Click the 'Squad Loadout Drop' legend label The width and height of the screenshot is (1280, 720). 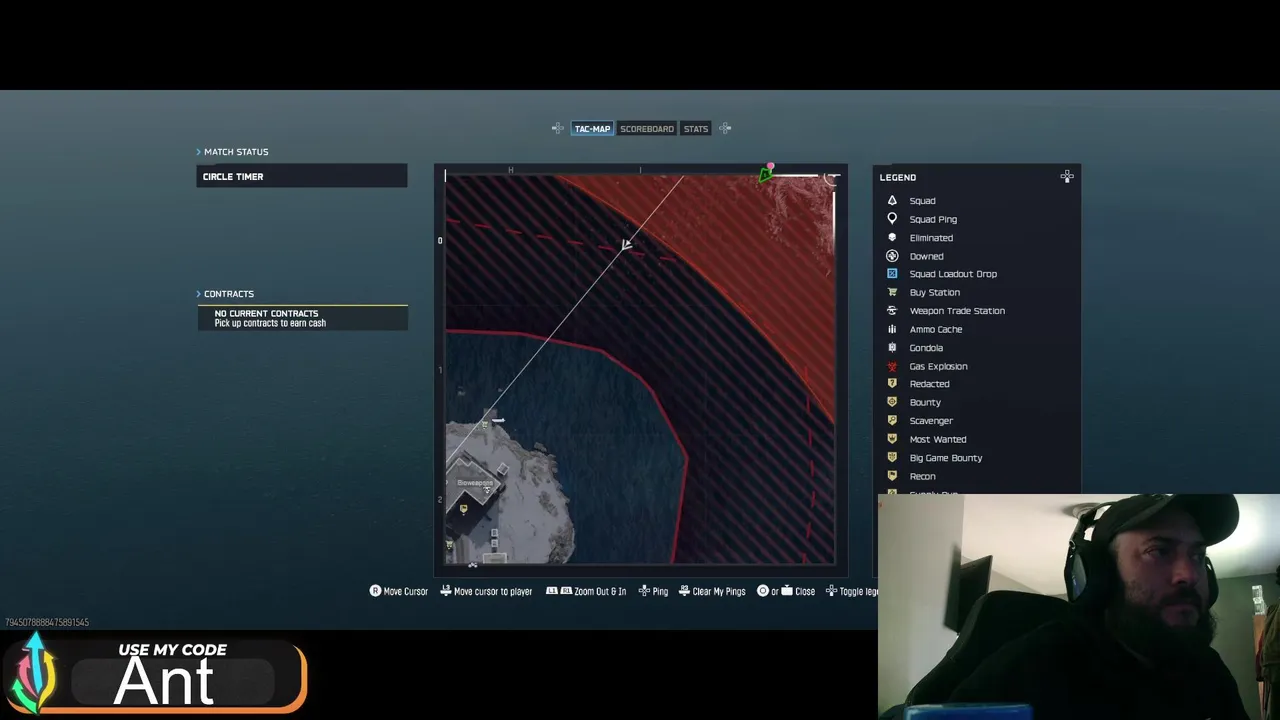953,274
